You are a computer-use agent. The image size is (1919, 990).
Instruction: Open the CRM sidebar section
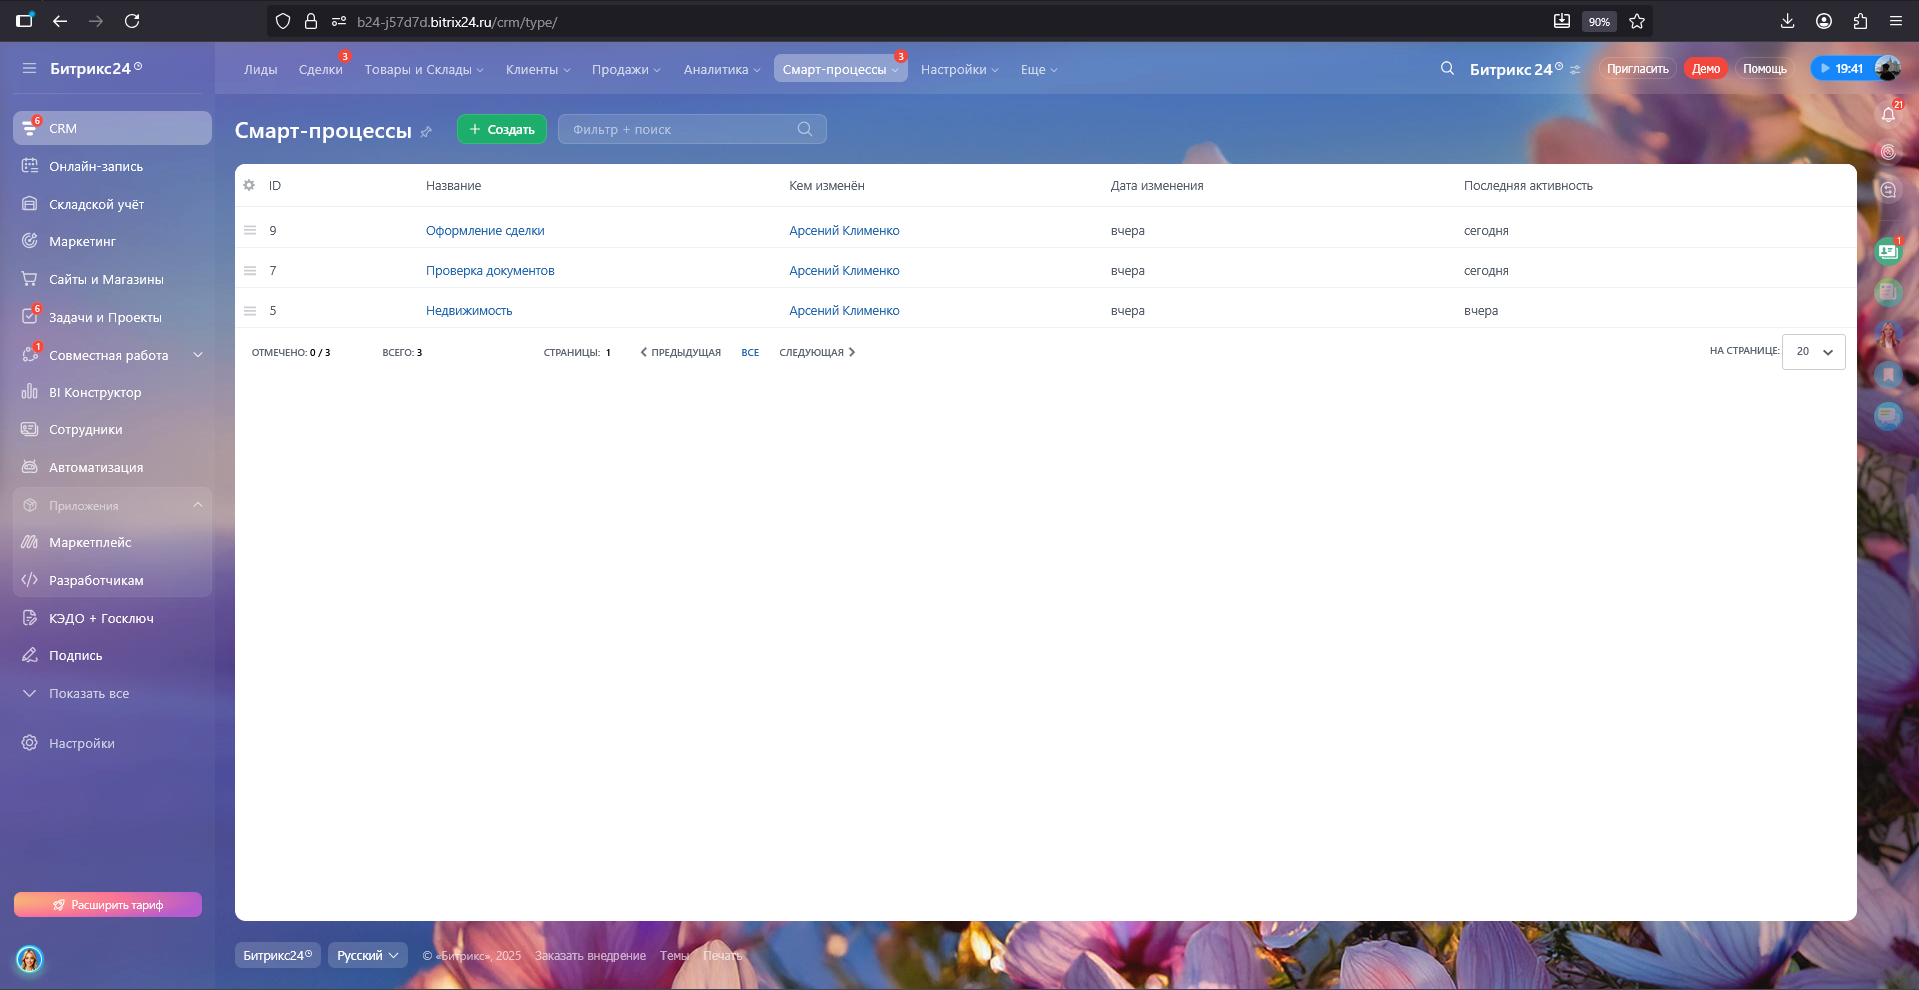click(x=112, y=128)
